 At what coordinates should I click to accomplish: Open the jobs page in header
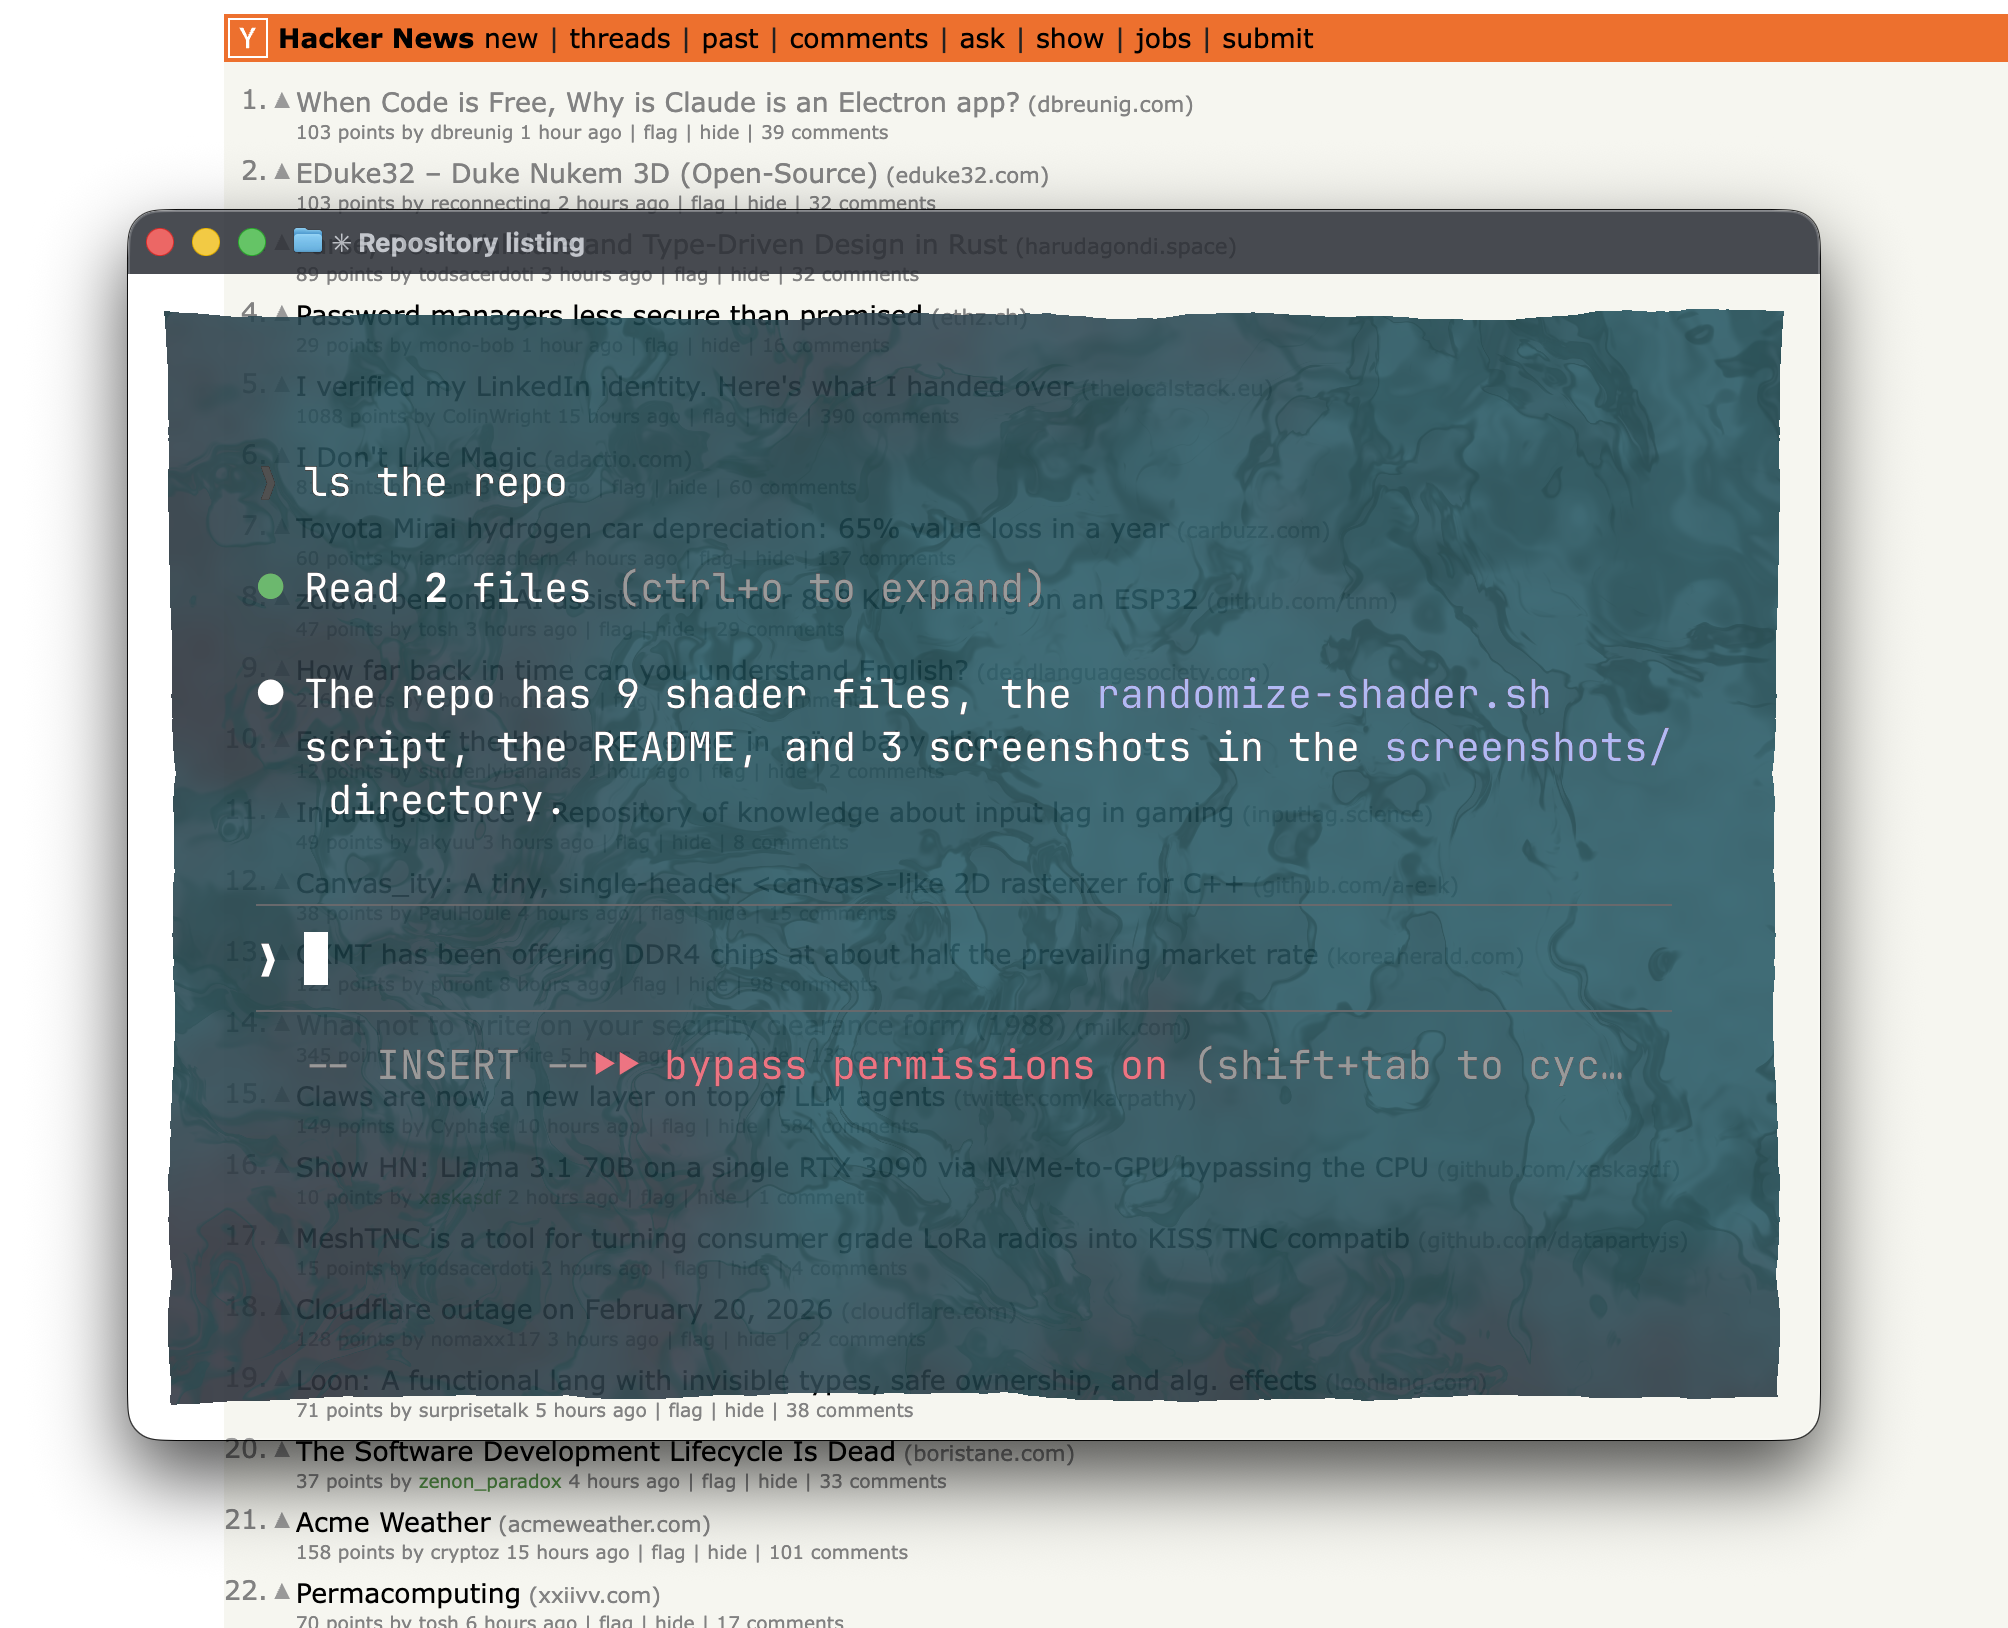coord(1162,39)
